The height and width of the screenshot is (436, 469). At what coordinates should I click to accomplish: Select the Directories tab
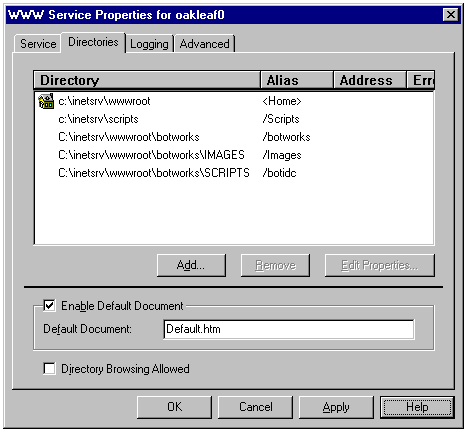point(93,42)
